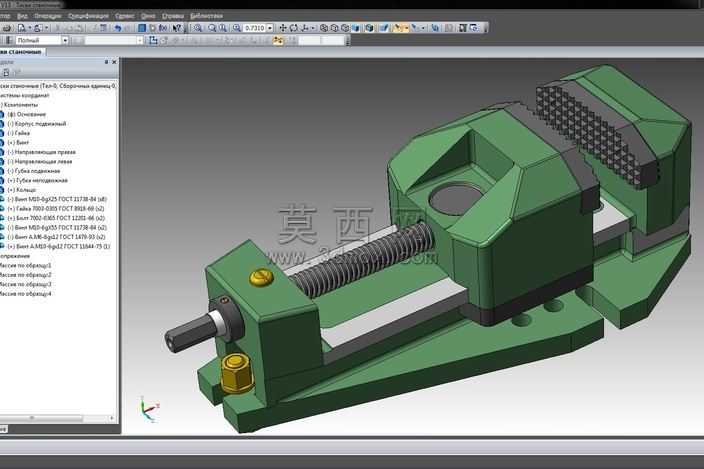
Task: Click the blue model tree panel icon
Action: [141, 28]
